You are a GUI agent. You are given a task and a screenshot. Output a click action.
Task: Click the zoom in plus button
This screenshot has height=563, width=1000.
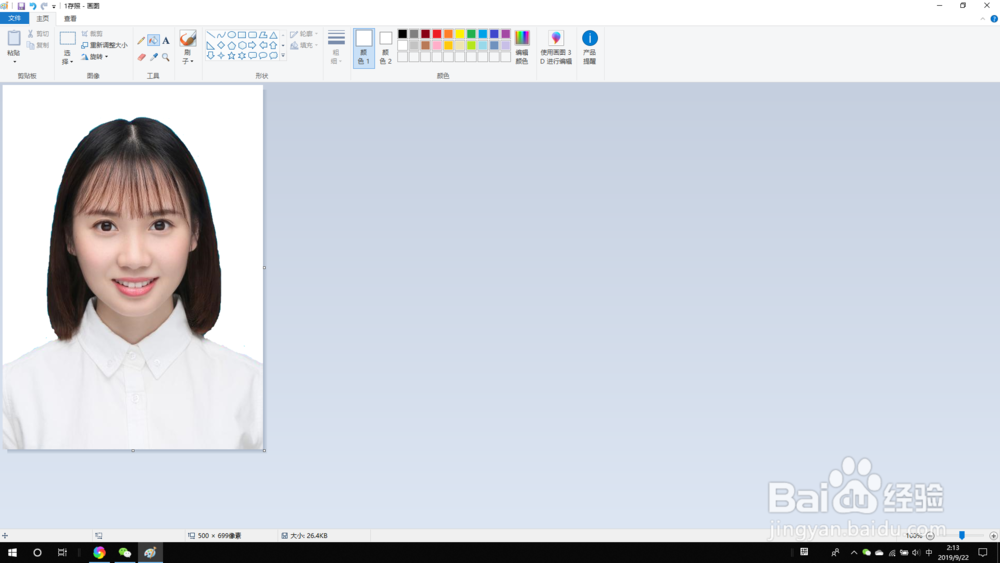[x=993, y=536]
